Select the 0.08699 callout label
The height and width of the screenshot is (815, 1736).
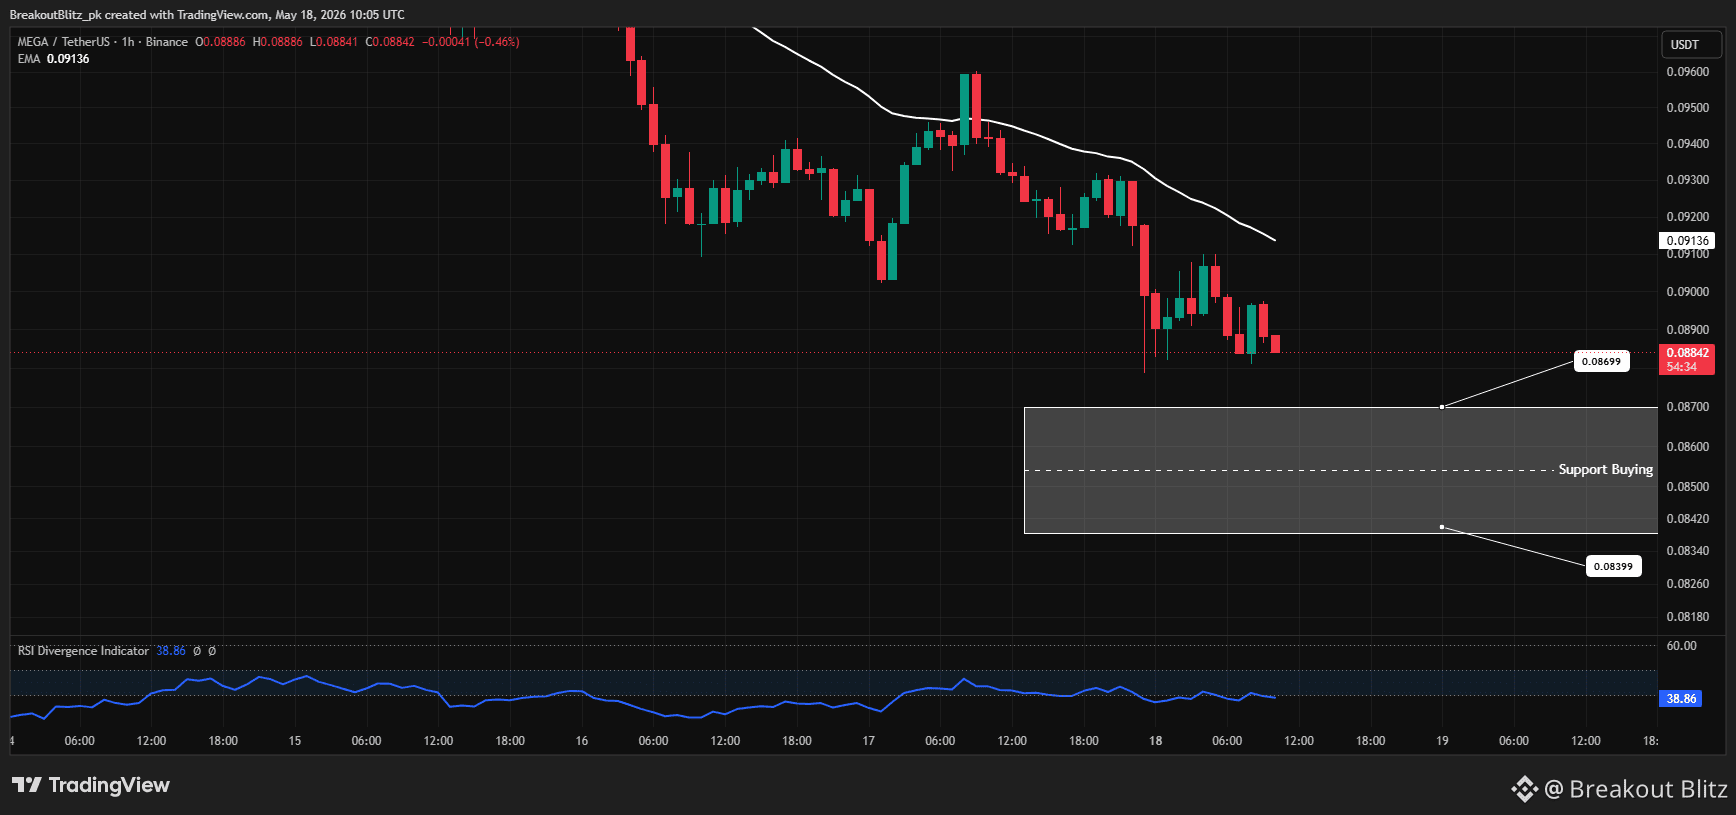pyautogui.click(x=1601, y=361)
